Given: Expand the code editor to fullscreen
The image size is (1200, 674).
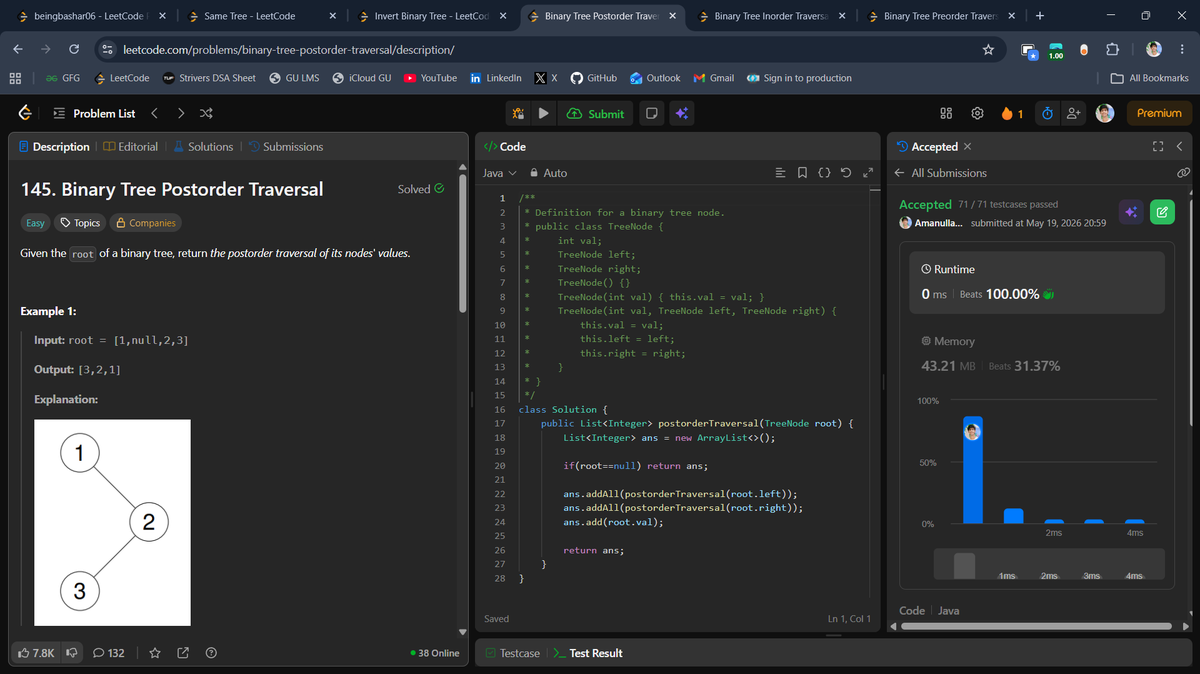Looking at the screenshot, I should pyautogui.click(x=867, y=173).
